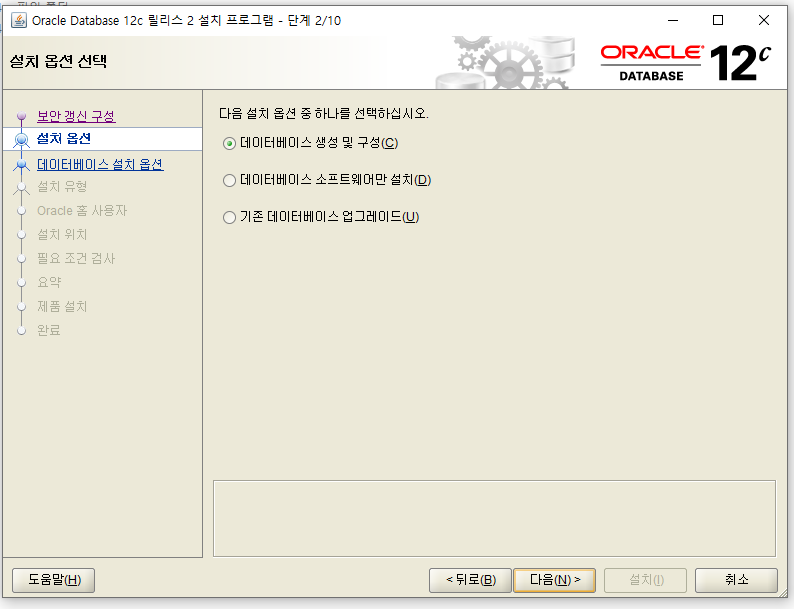This screenshot has width=794, height=609.
Task: Click the 도움말(H) help button
Action: tap(54, 580)
